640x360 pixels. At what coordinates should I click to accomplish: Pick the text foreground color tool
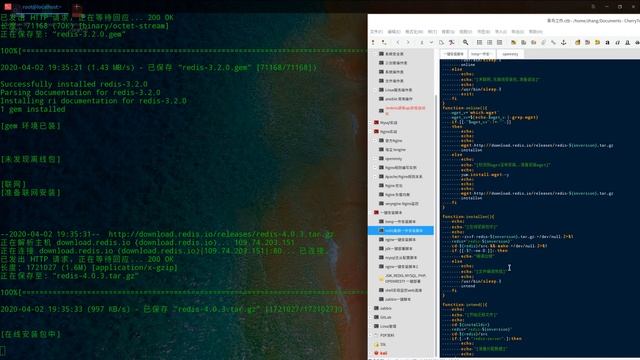[x=587, y=42]
